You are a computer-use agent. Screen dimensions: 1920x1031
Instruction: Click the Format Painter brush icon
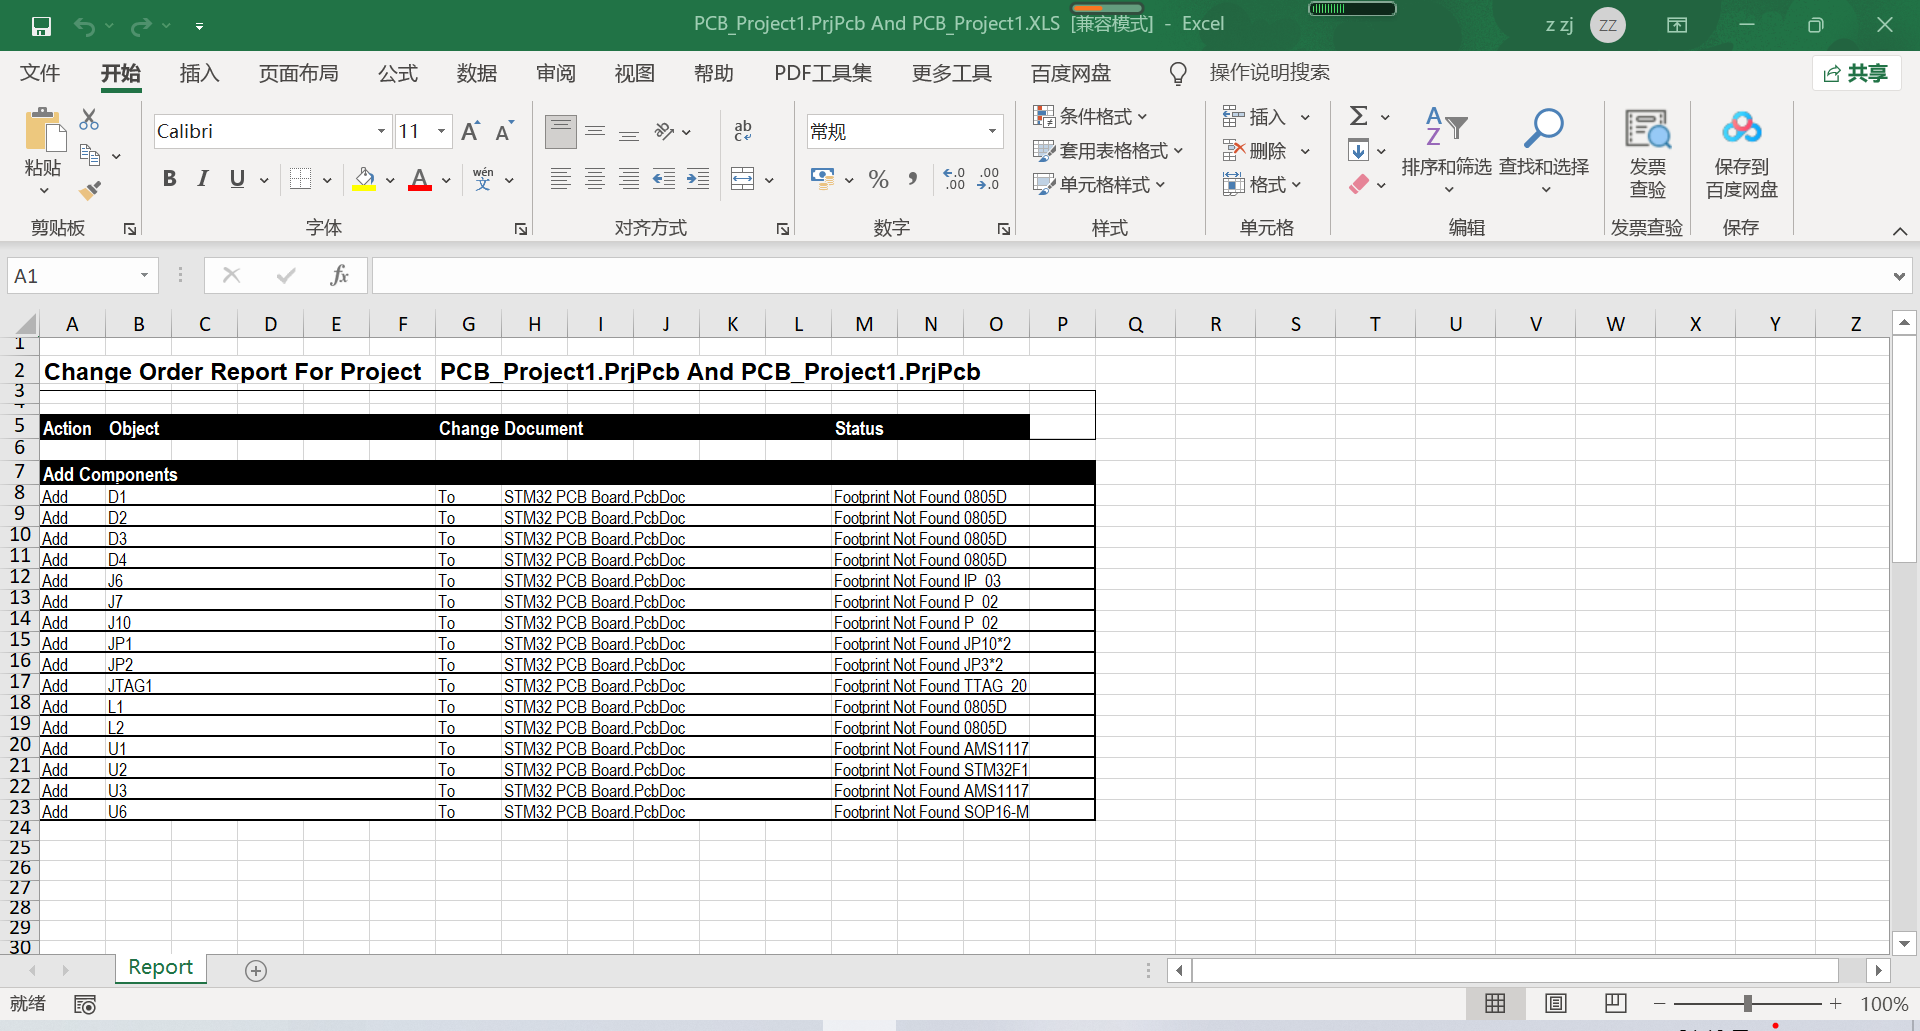tap(90, 188)
